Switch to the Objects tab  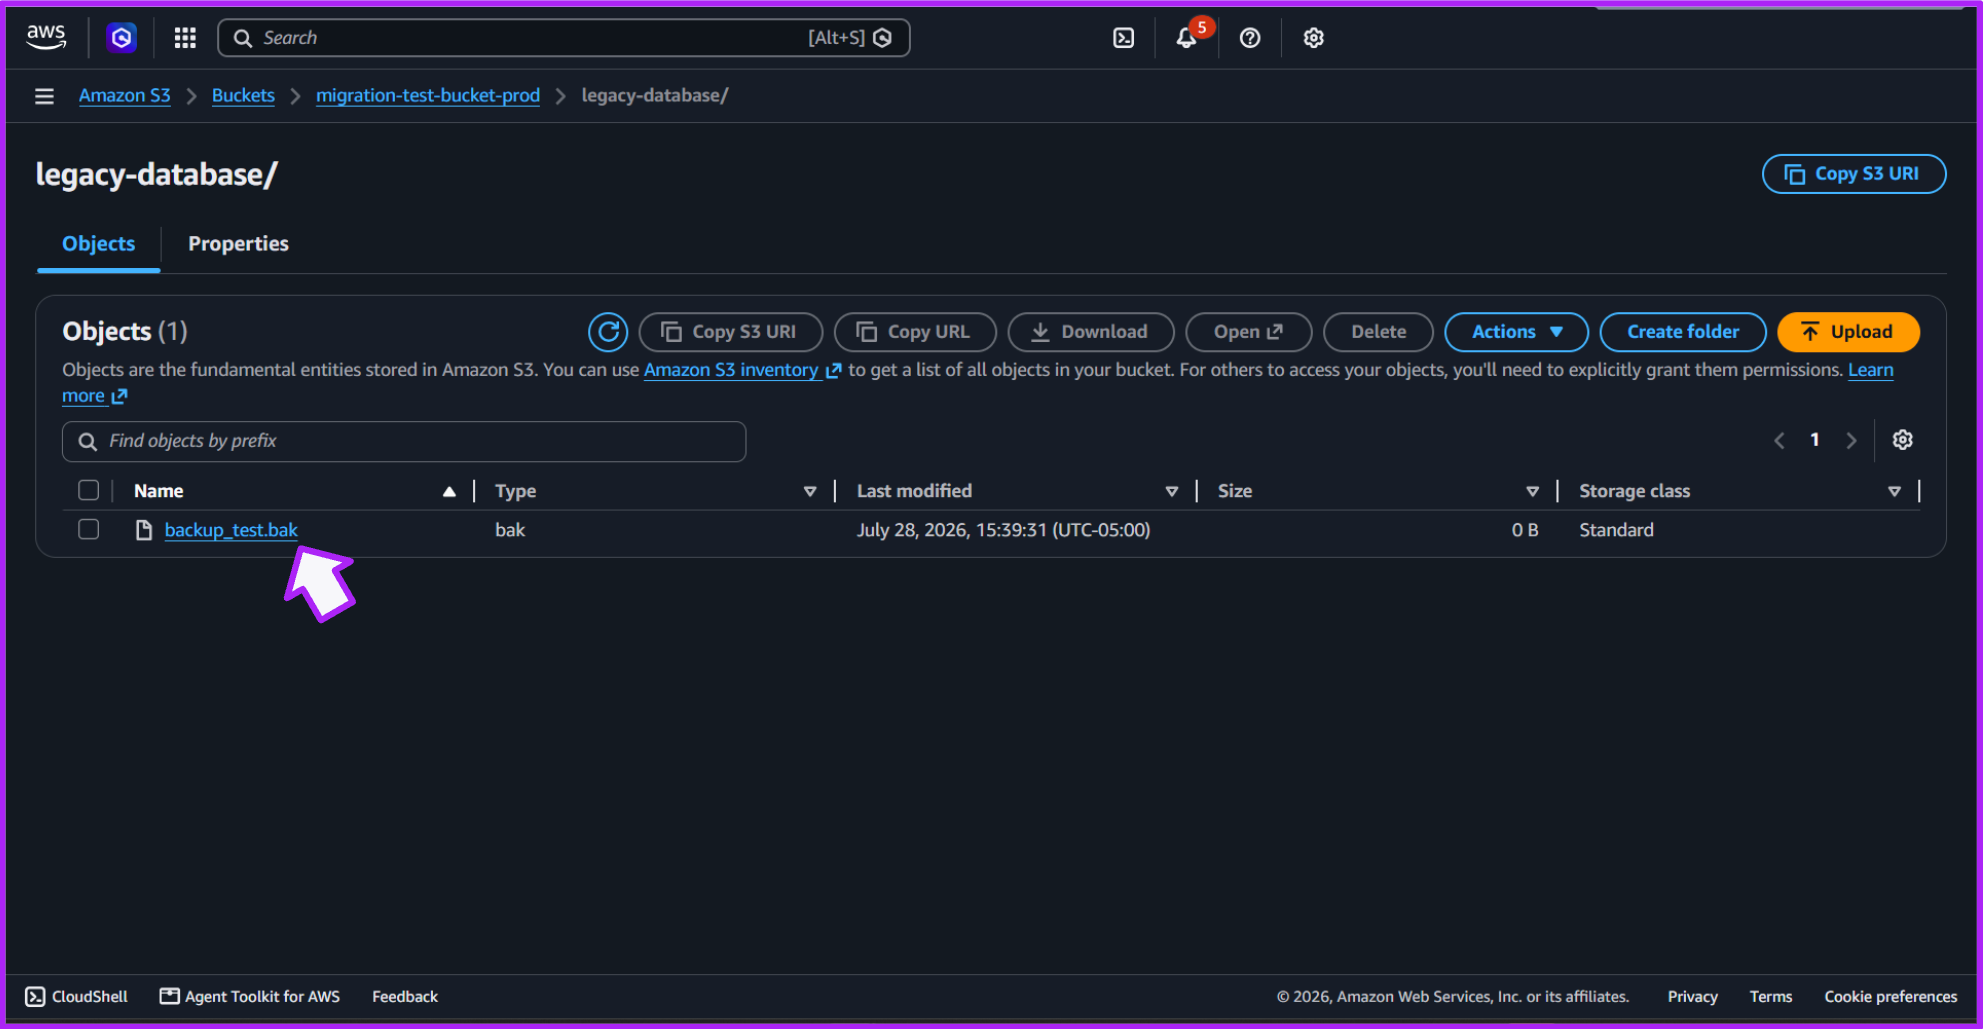98,244
